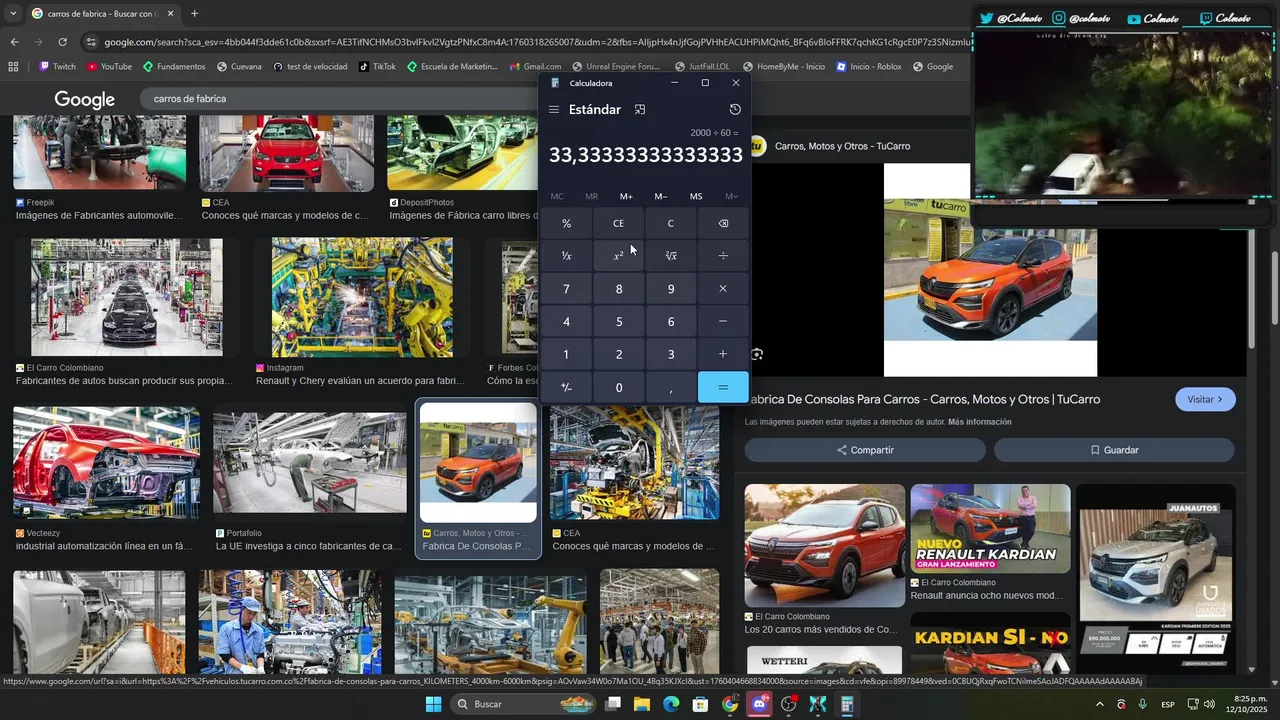Image resolution: width=1280 pixels, height=720 pixels.
Task: Open the Chrome apps grid icon
Action: (x=13, y=67)
